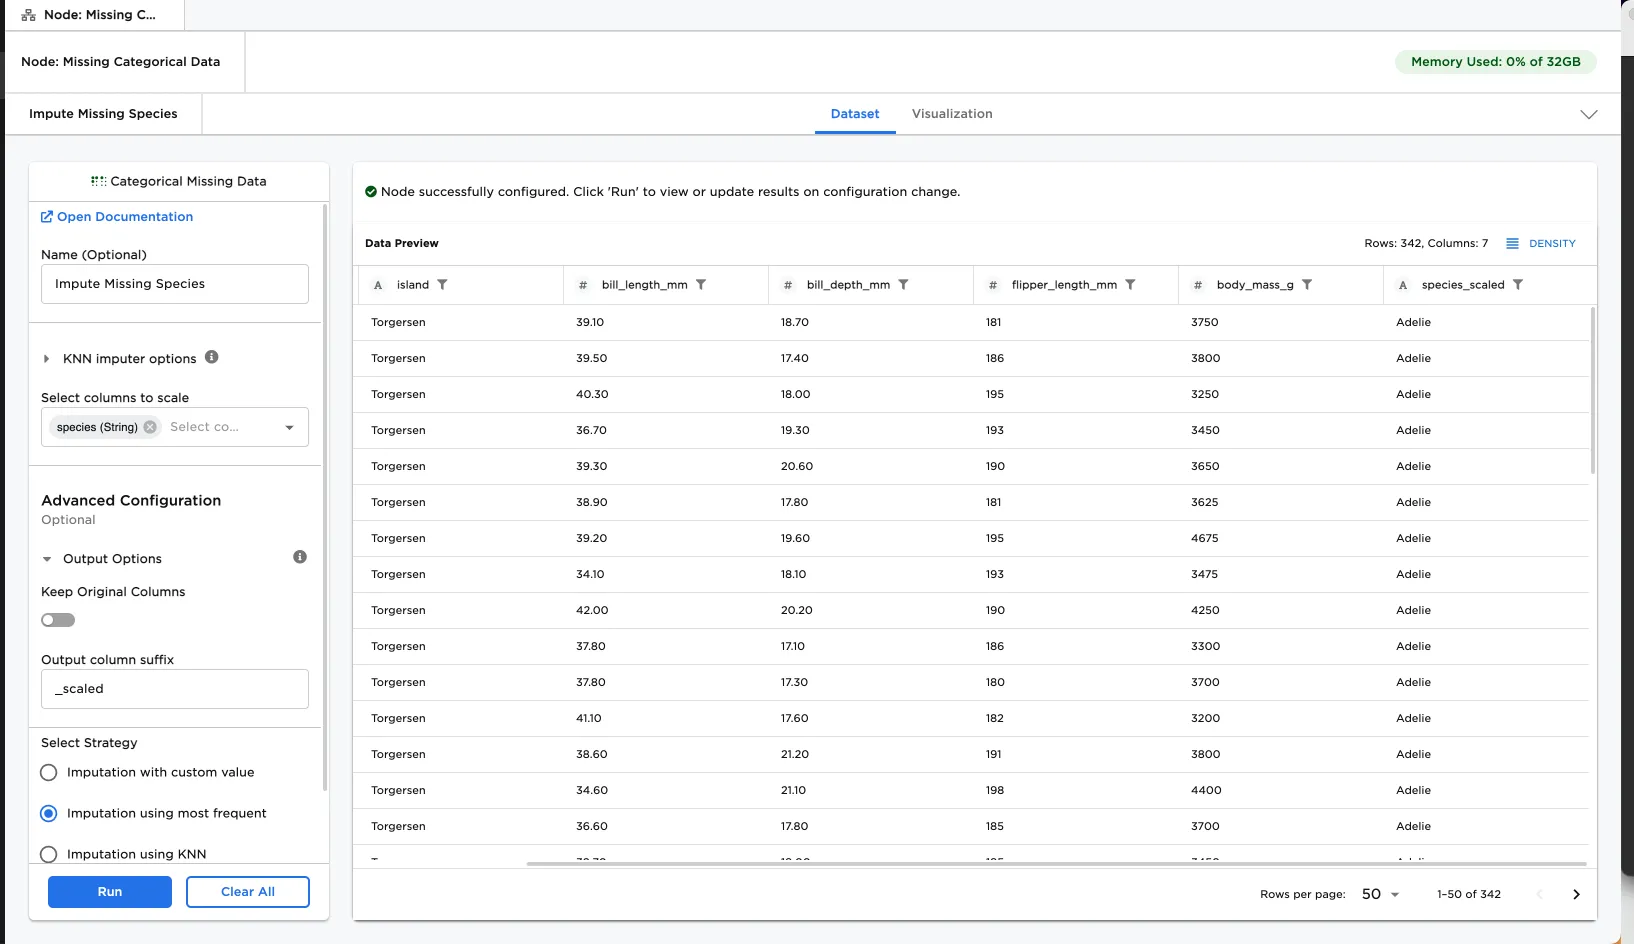Show Output Options info tooltip icon

(300, 557)
